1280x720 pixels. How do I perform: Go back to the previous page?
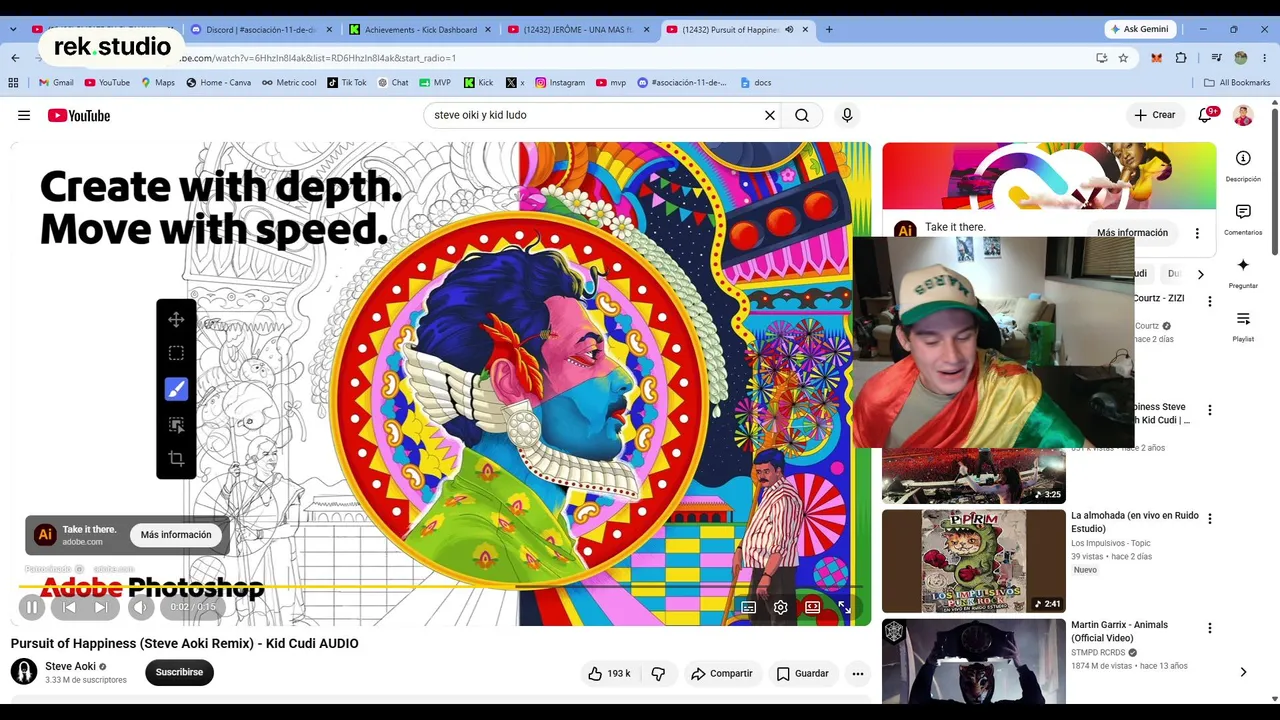(15, 58)
